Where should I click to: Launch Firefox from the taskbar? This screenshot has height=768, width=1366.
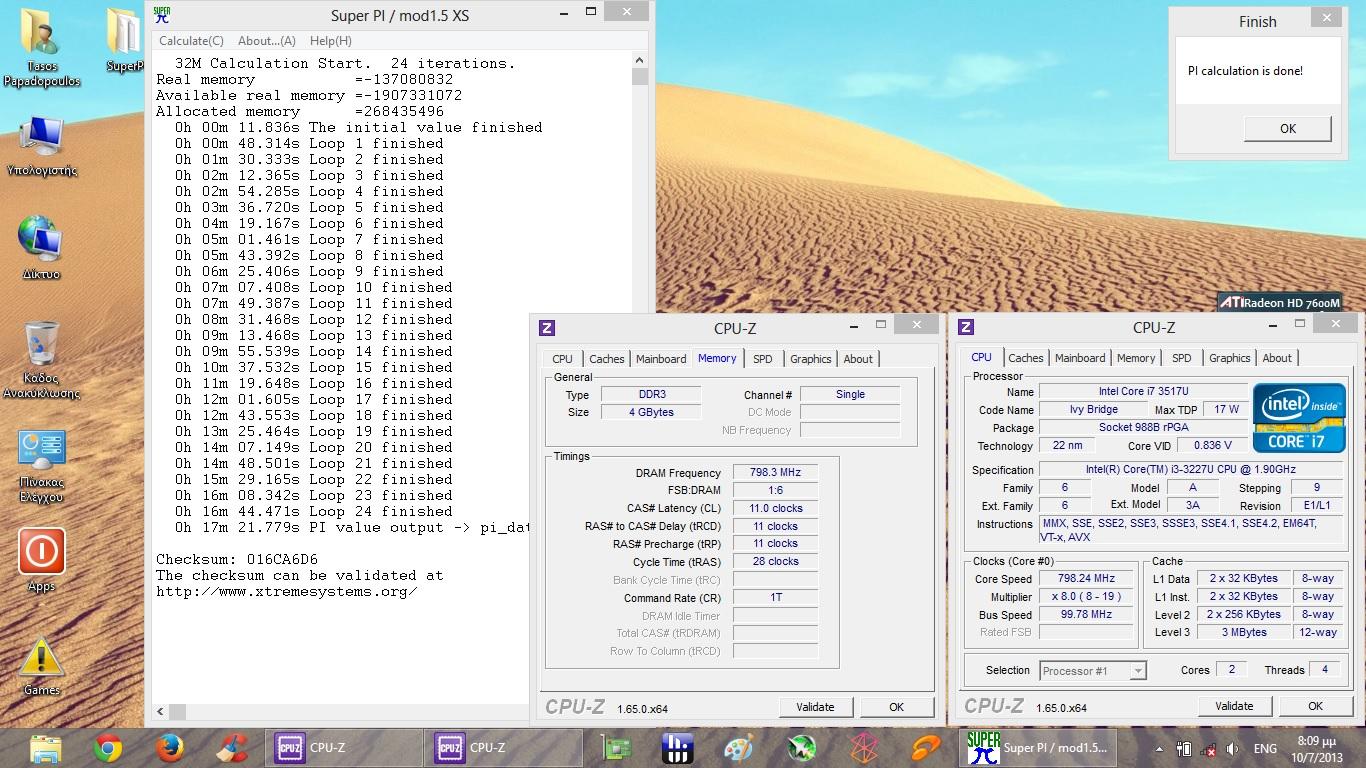click(171, 747)
